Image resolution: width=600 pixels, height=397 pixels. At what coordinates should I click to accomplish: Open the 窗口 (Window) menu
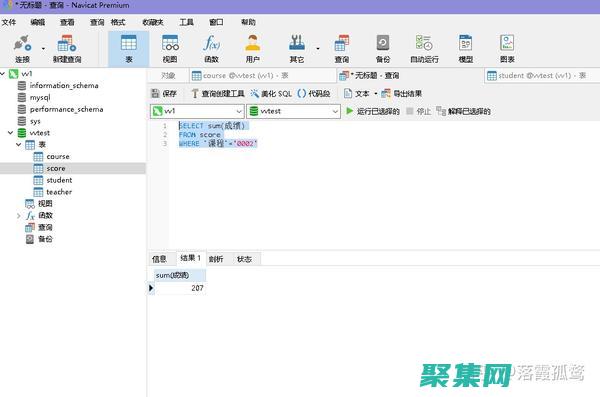(216, 22)
